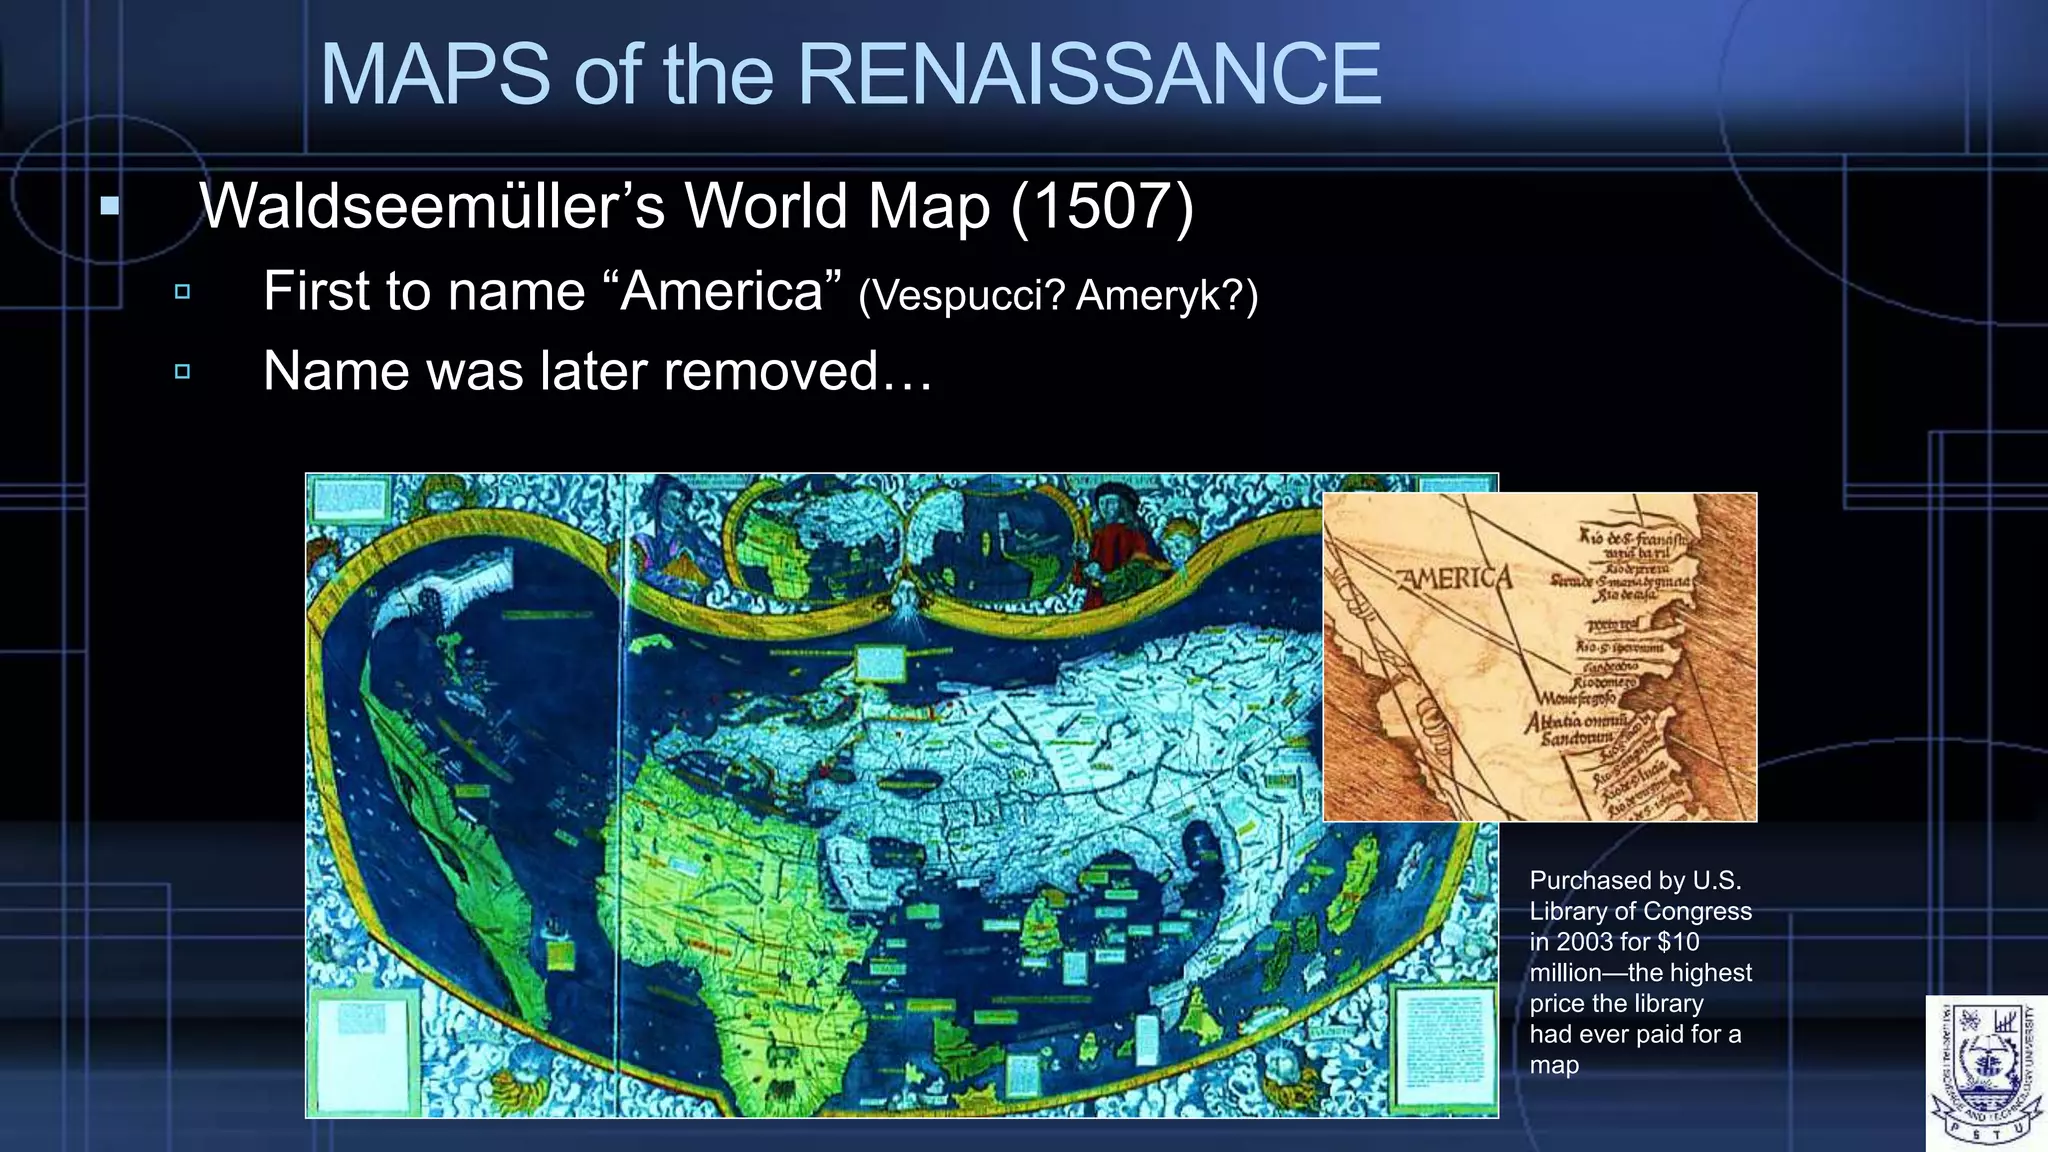The height and width of the screenshot is (1152, 2048).
Task: Select the text Name was later removed…
Action: pos(598,371)
